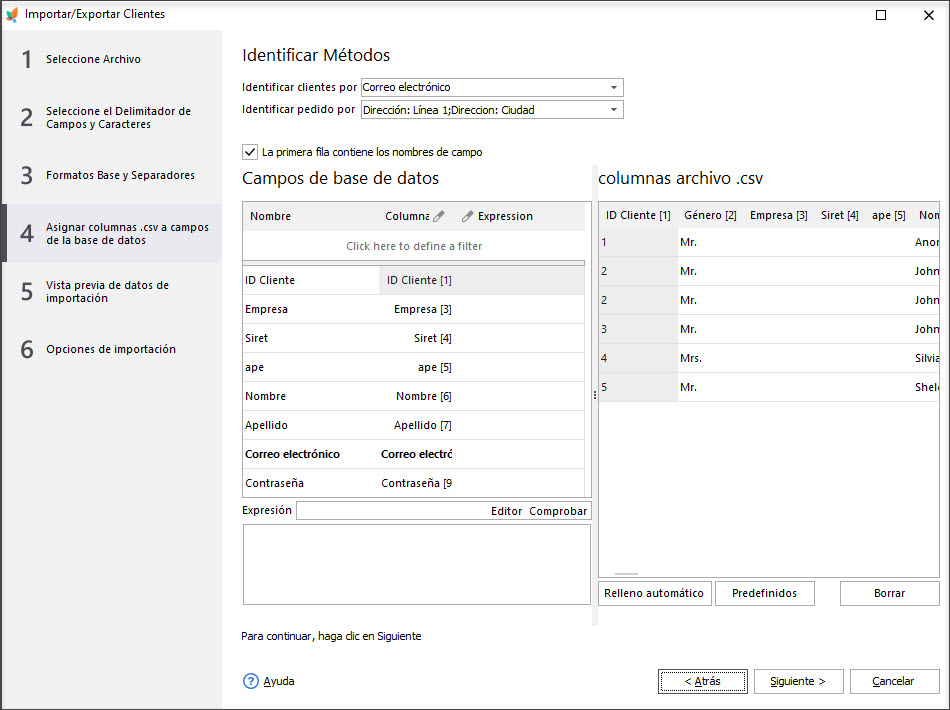The height and width of the screenshot is (710, 950).
Task: Click the splitter handle between the two panels
Action: tap(594, 395)
